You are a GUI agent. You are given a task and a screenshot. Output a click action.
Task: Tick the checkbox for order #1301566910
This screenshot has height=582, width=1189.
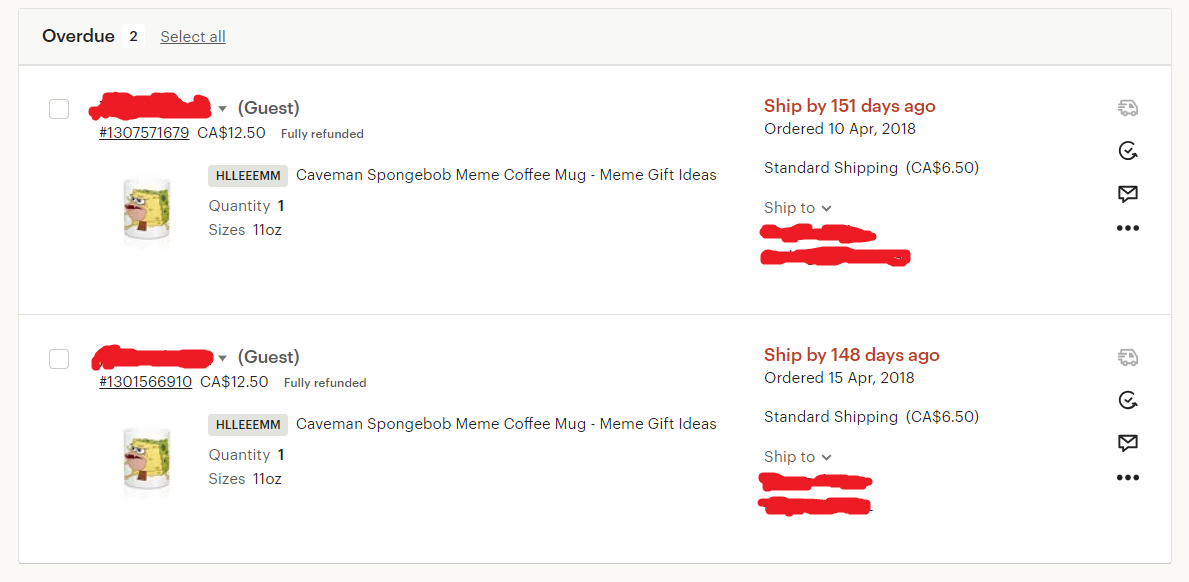click(59, 358)
